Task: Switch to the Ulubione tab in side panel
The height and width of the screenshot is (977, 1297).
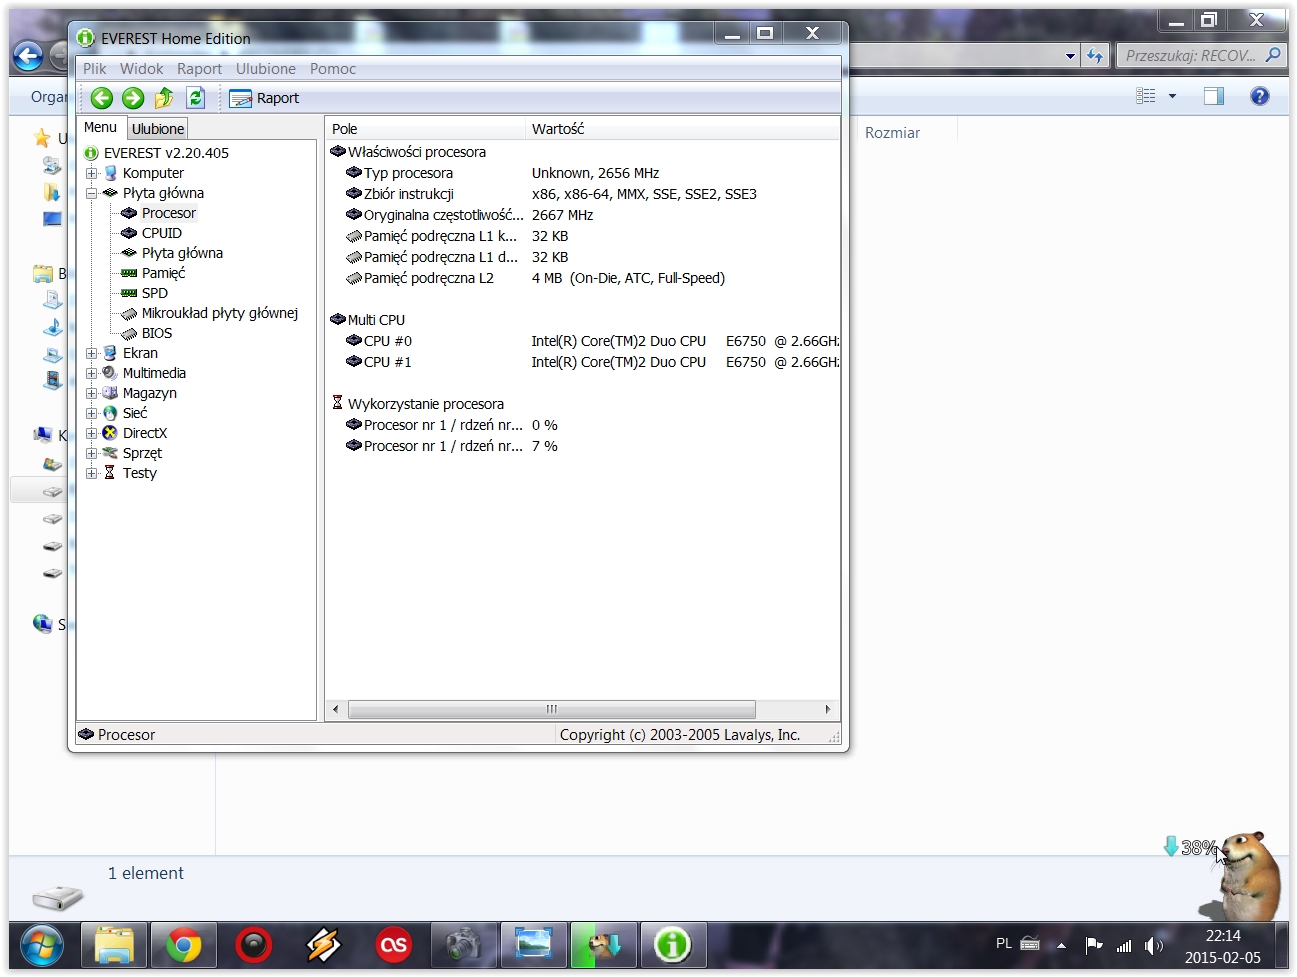Action: pos(158,129)
